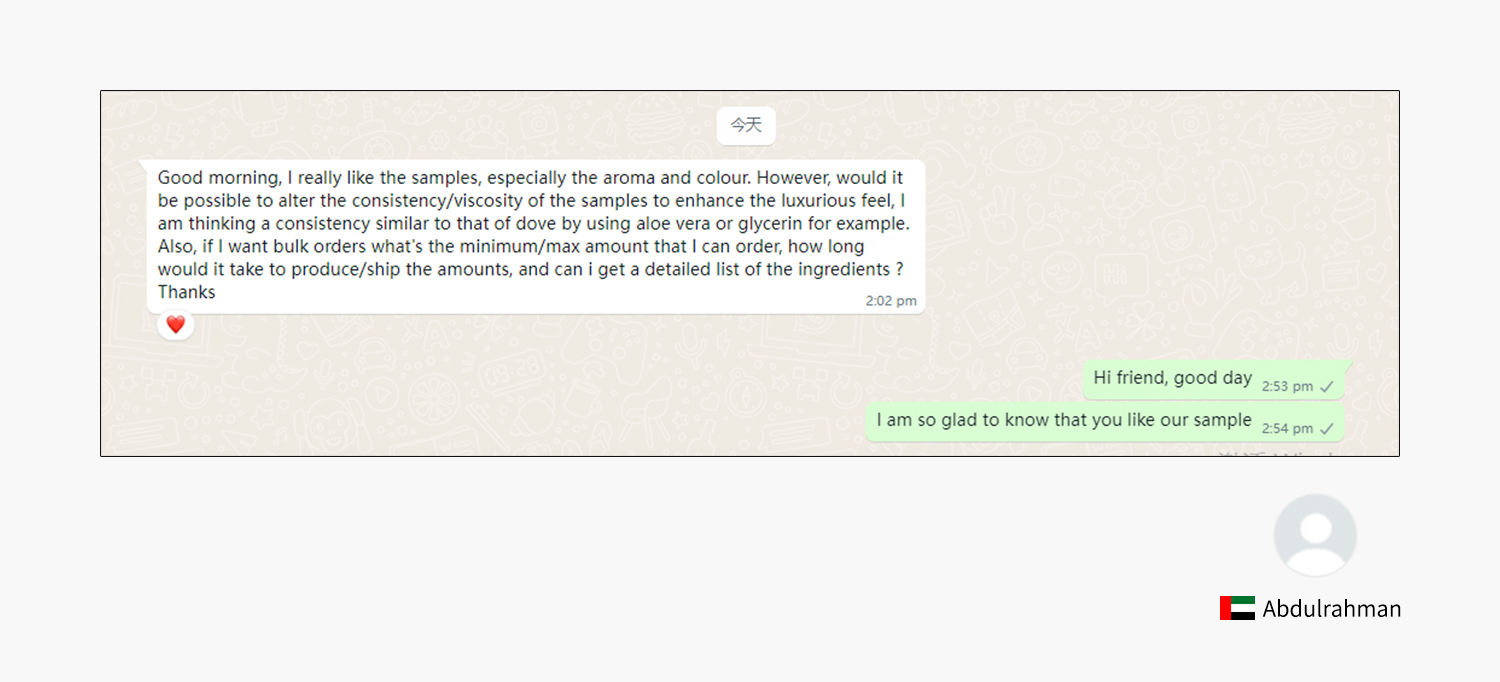Click the 'Good morning' opening text
Screen dimensions: 1500x682
pyautogui.click(x=217, y=178)
